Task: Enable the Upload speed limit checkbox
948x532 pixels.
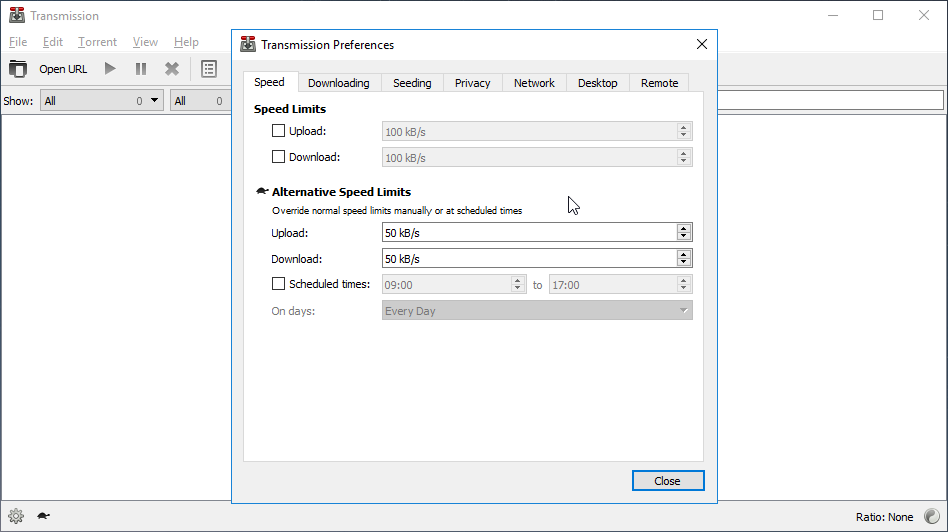Action: (x=278, y=131)
